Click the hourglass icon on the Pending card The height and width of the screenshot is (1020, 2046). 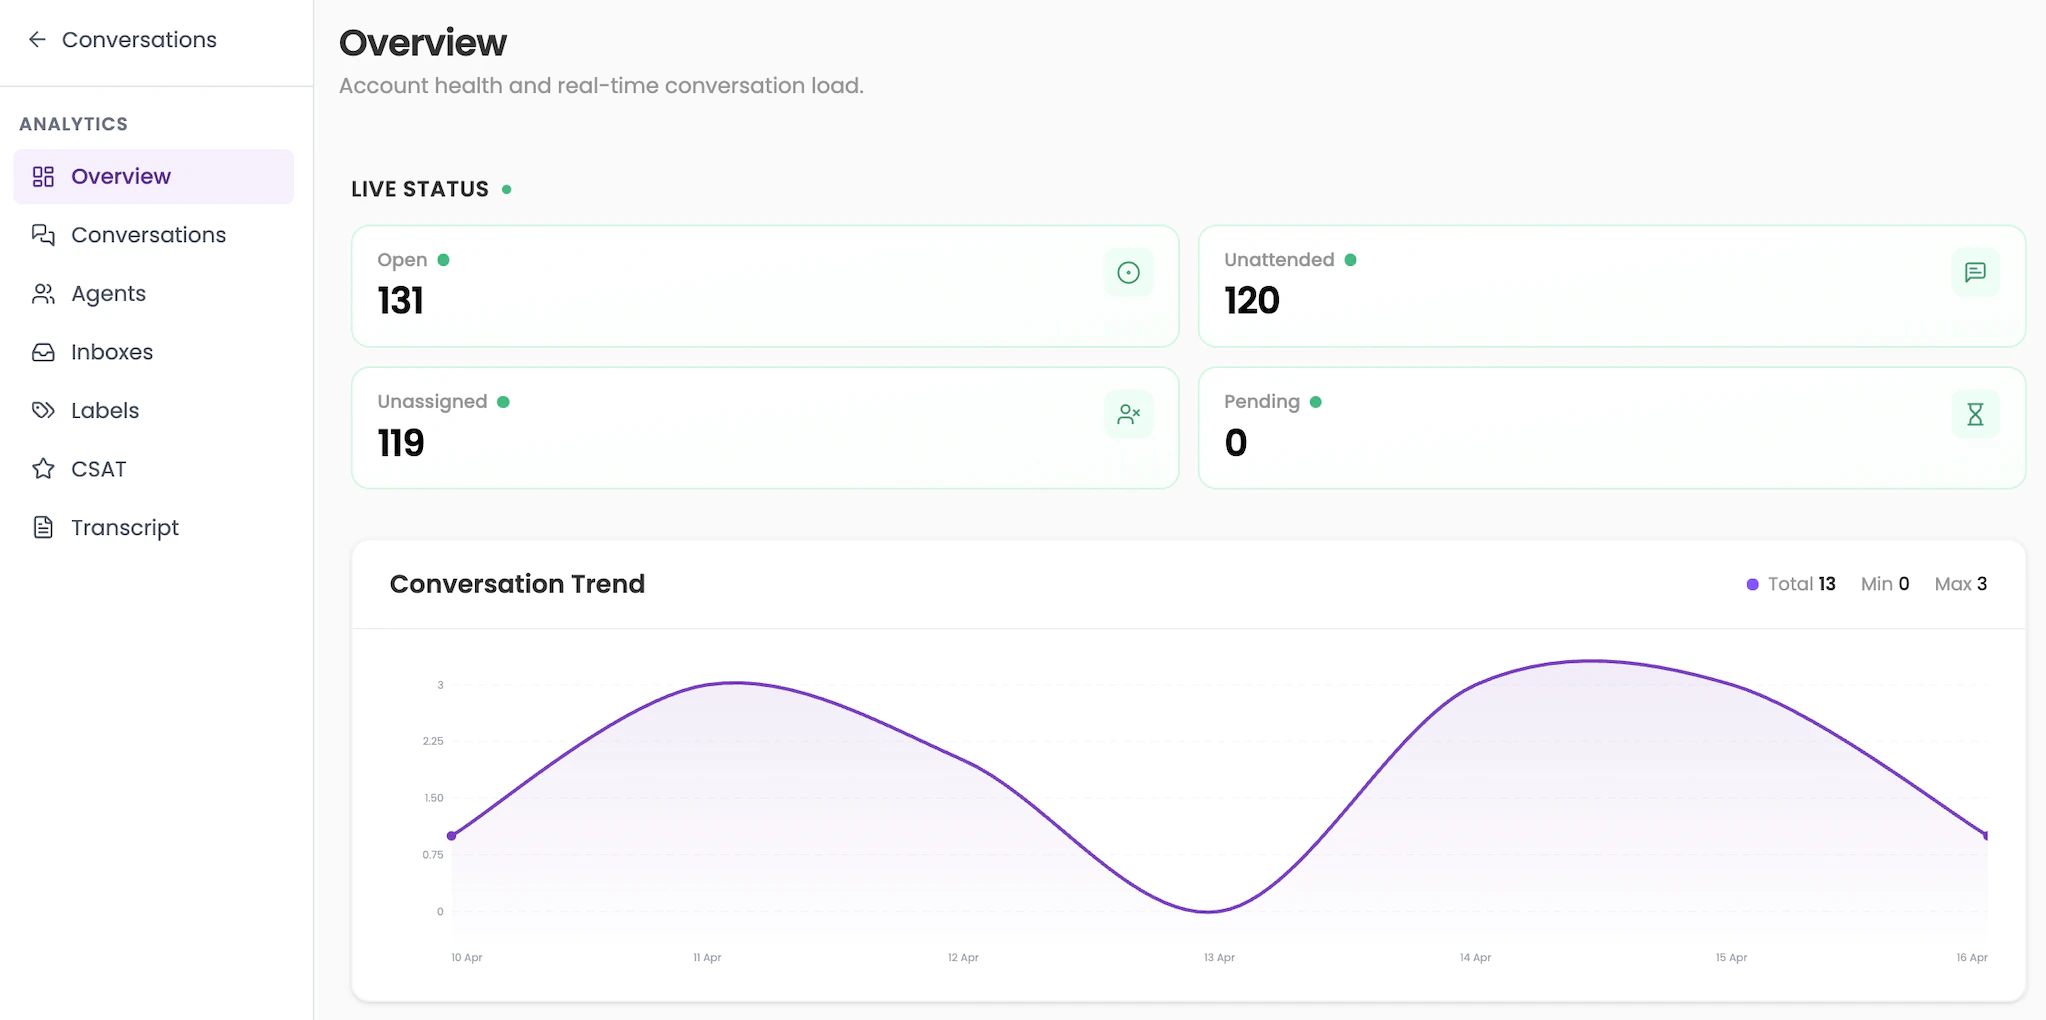point(1974,414)
